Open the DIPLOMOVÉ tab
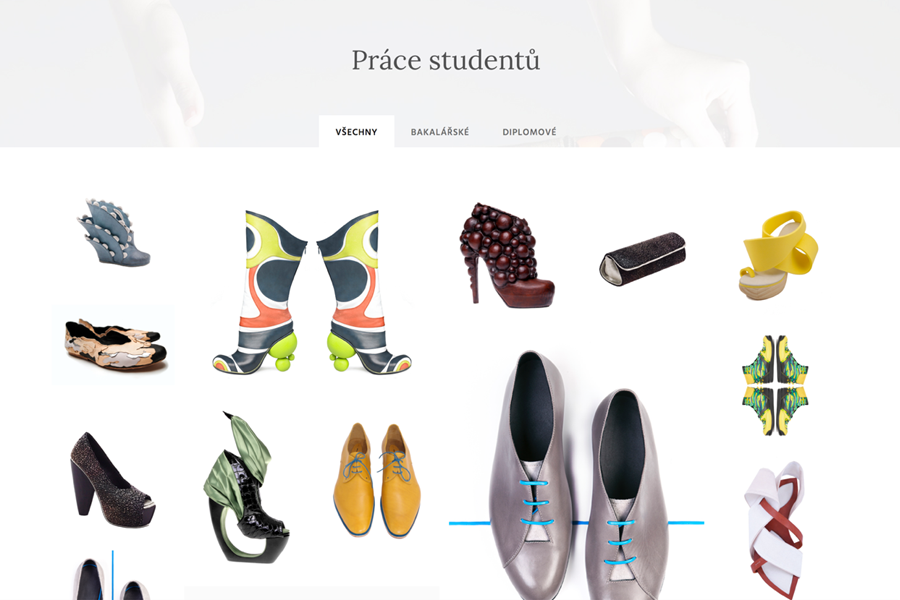 (x=529, y=131)
